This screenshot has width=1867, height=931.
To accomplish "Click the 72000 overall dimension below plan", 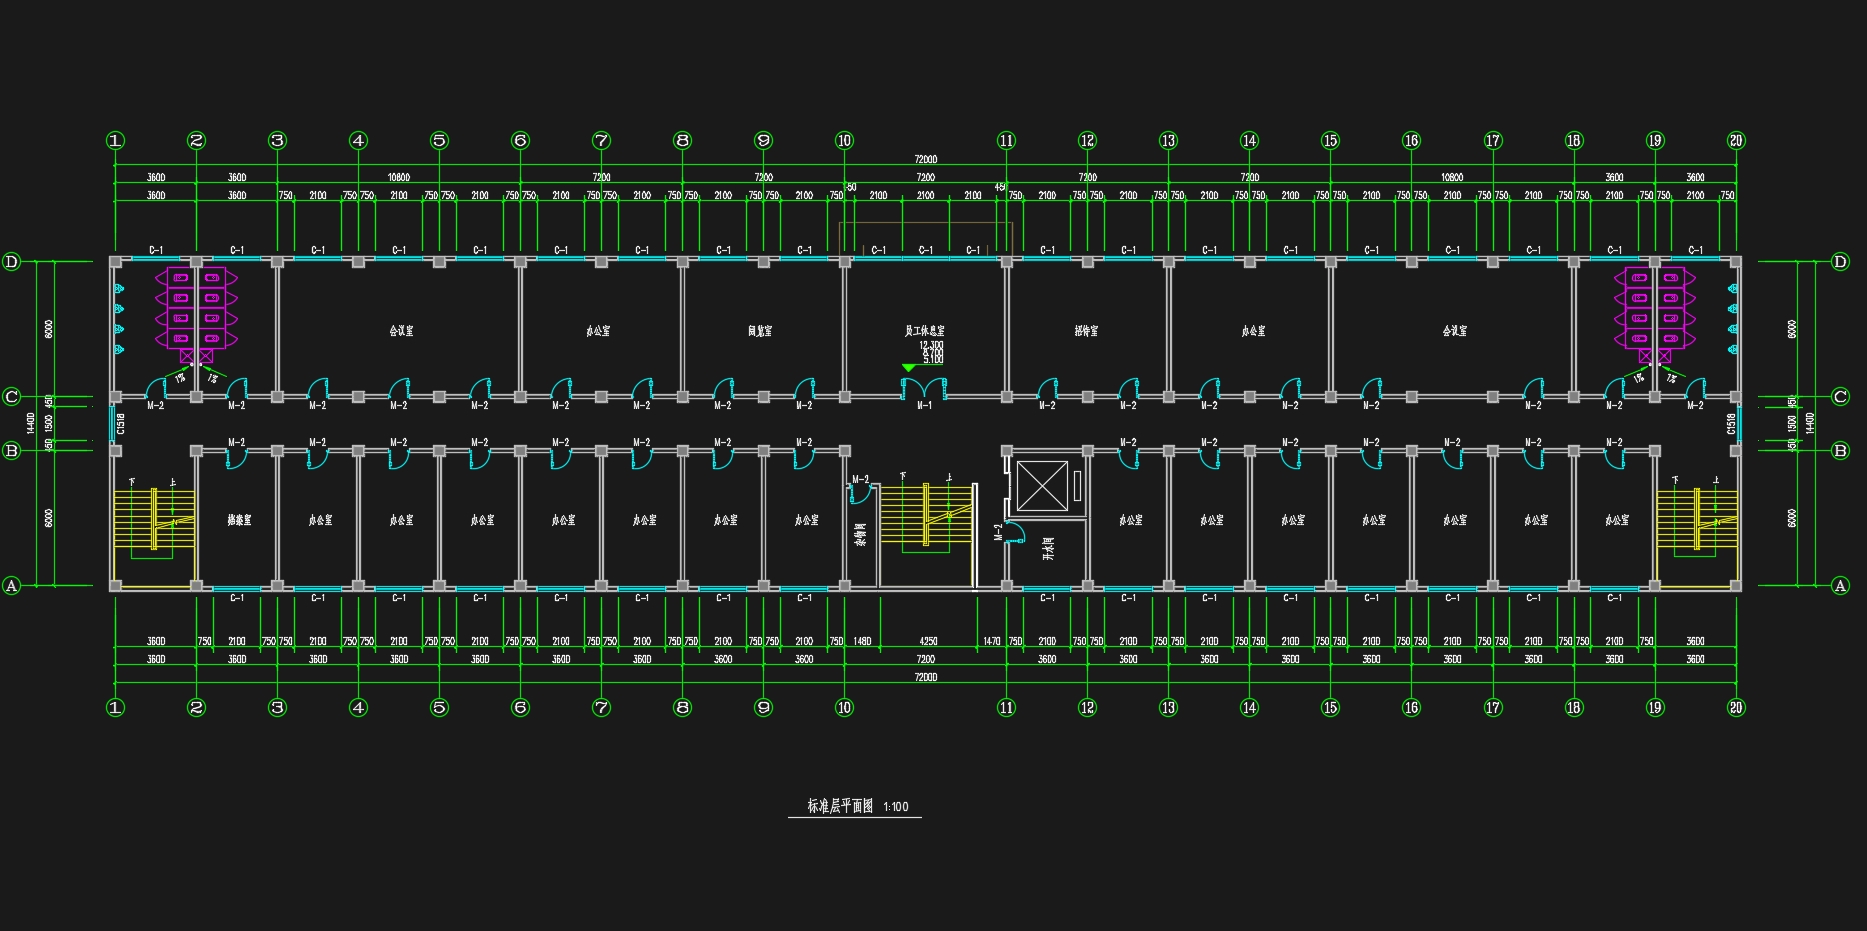I will coord(925,677).
